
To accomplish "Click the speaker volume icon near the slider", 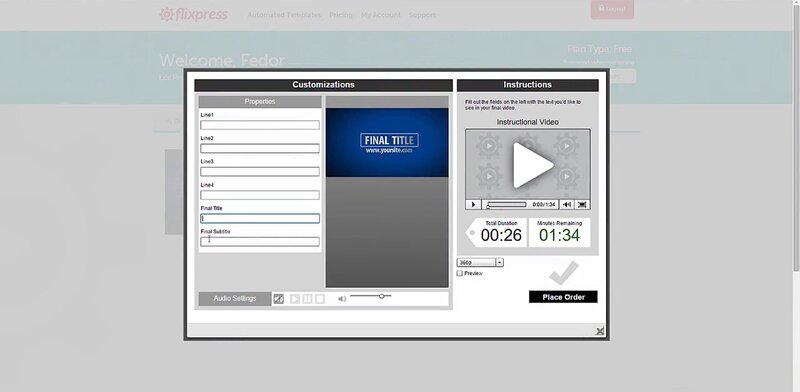I will click(x=342, y=299).
